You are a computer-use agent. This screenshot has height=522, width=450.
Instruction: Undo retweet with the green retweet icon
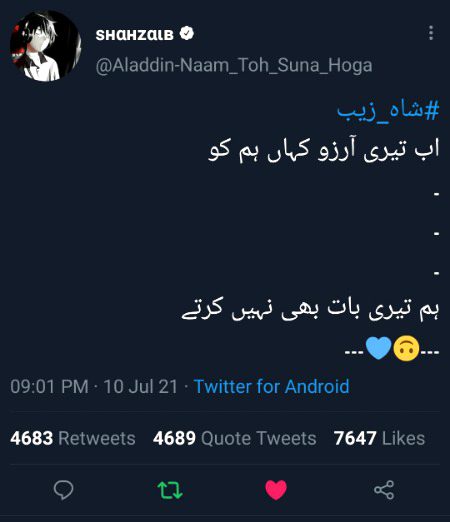[x=170, y=490]
